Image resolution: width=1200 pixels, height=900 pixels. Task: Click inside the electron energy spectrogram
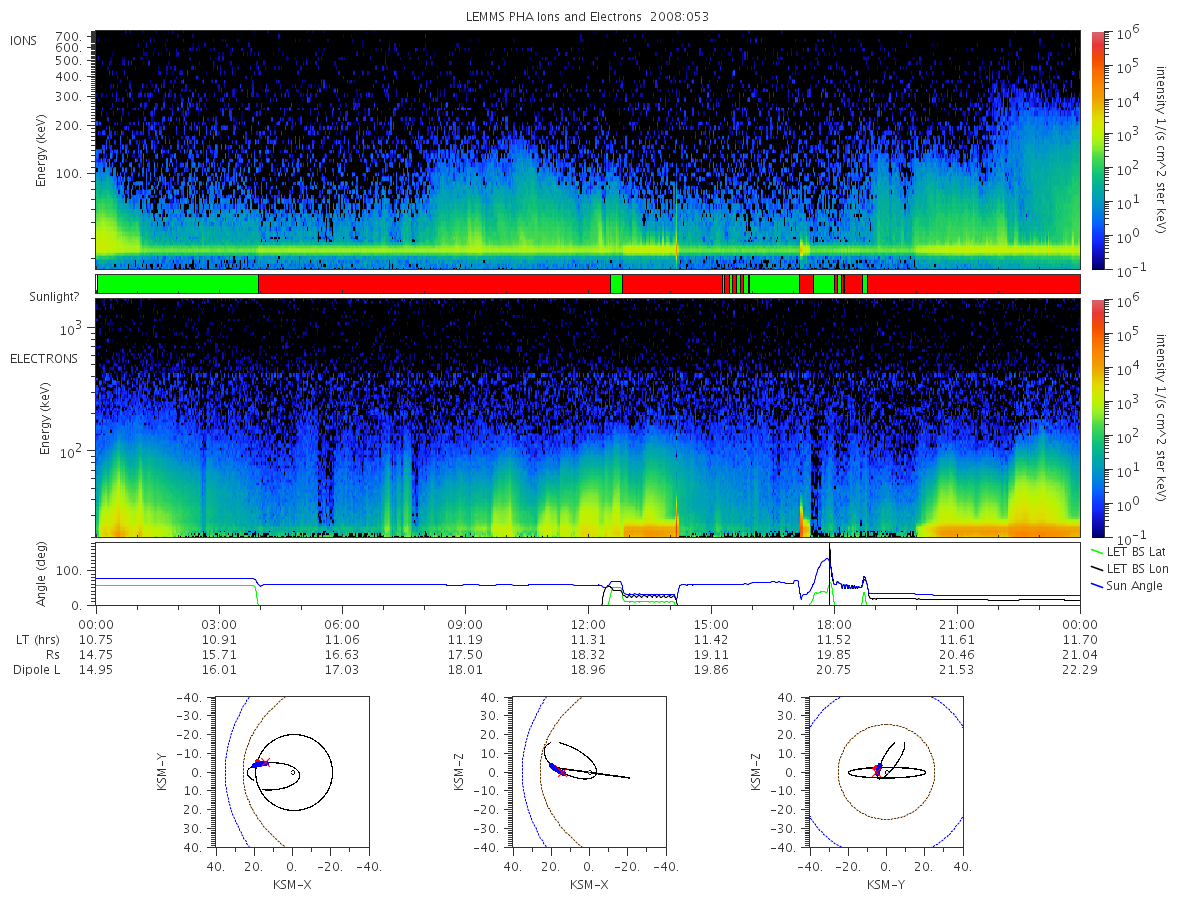[588, 418]
